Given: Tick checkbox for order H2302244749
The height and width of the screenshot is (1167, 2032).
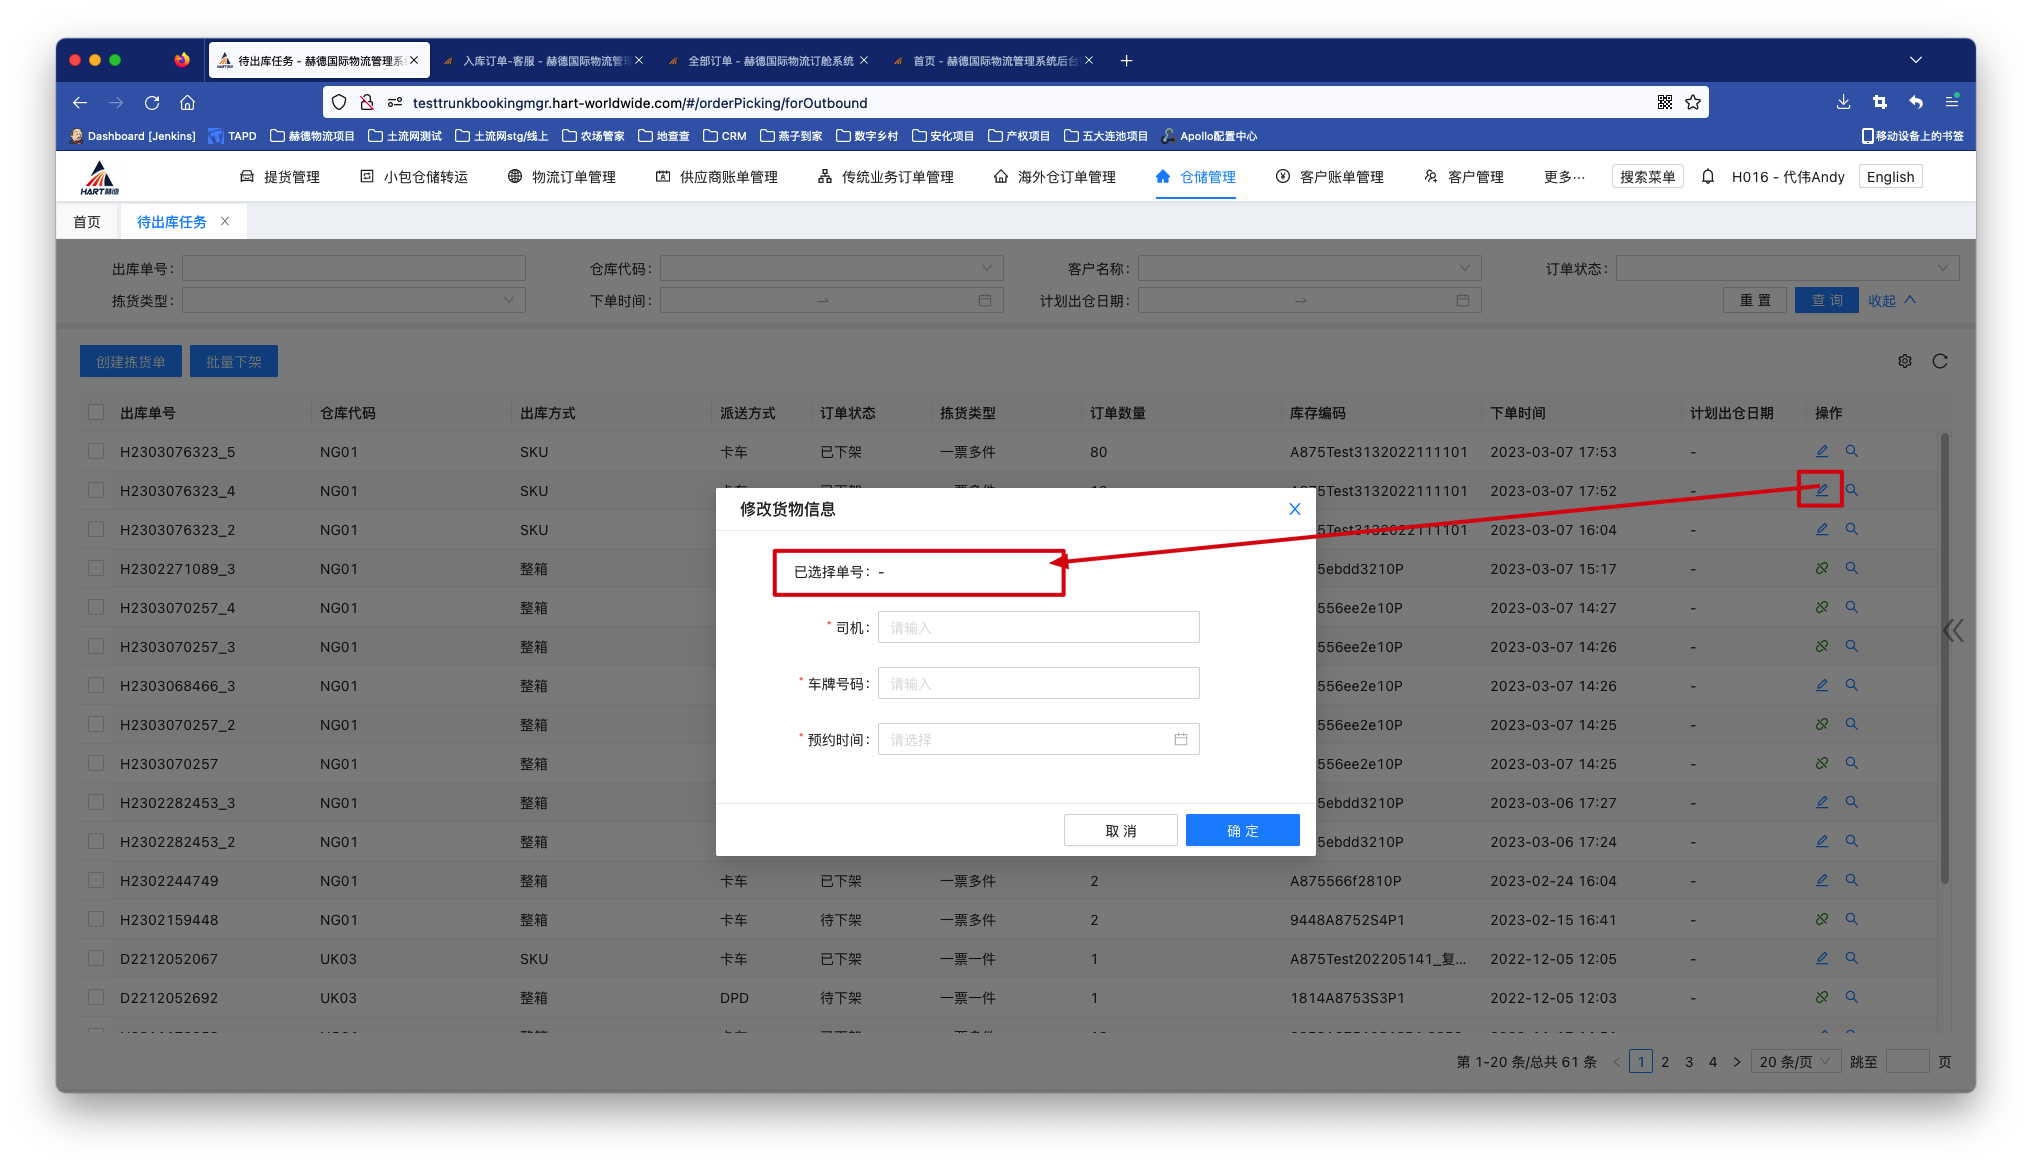Looking at the screenshot, I should tap(96, 880).
